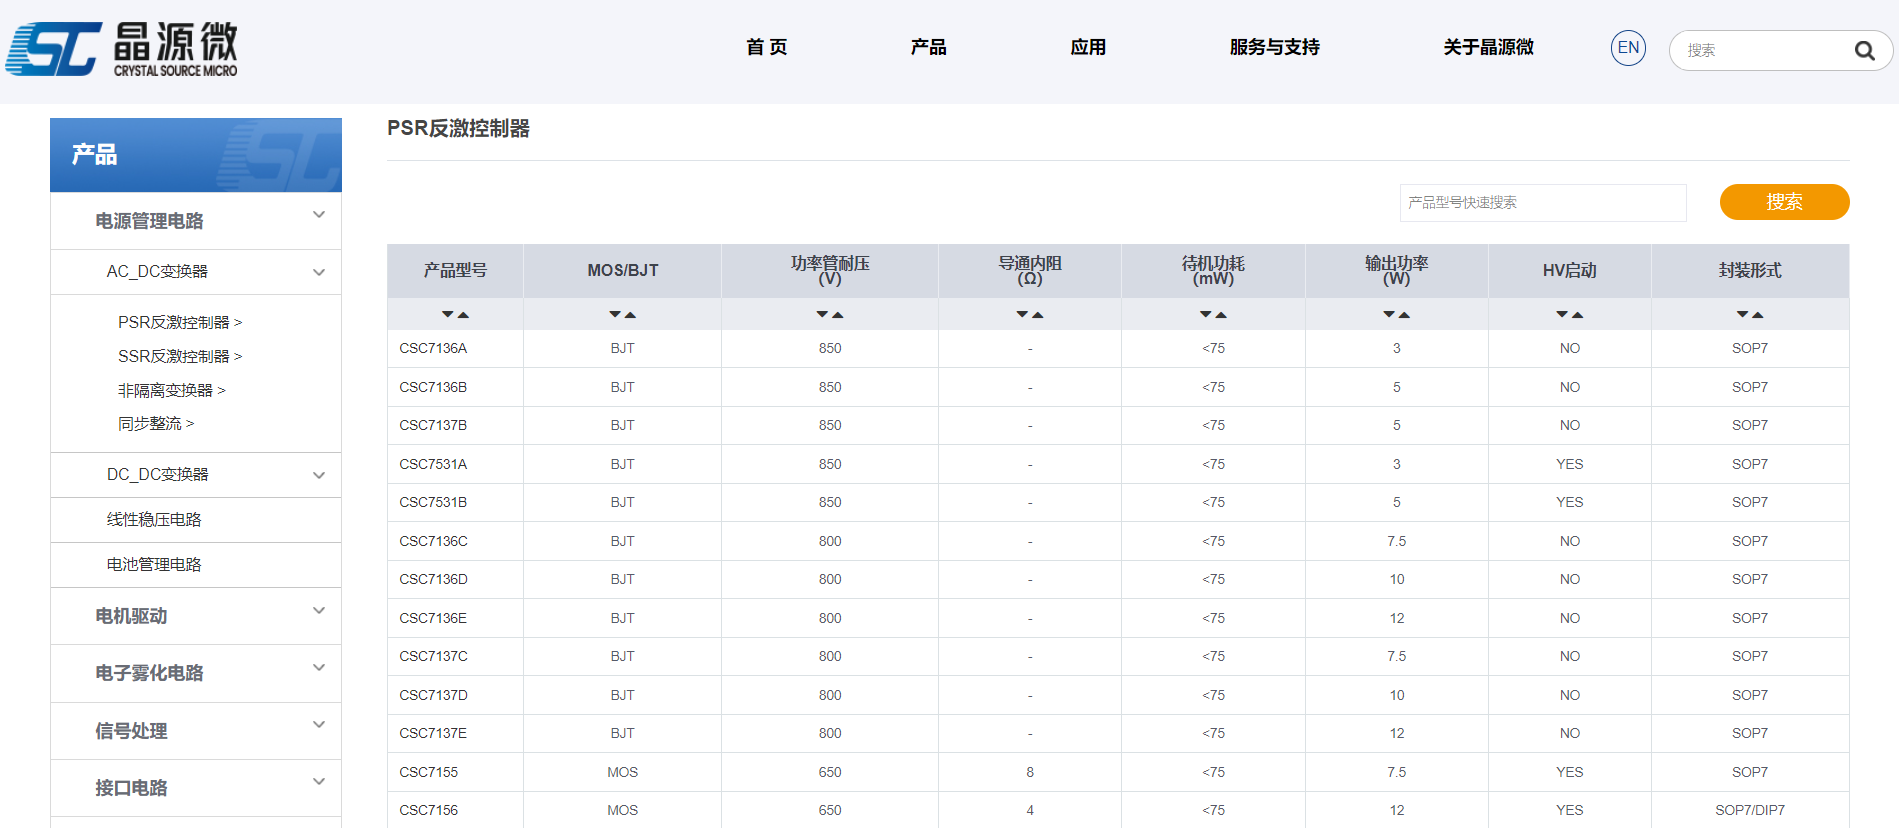Sort the 待机功耗 column with its arrows
Image resolution: width=1899 pixels, height=828 pixels.
(1213, 315)
